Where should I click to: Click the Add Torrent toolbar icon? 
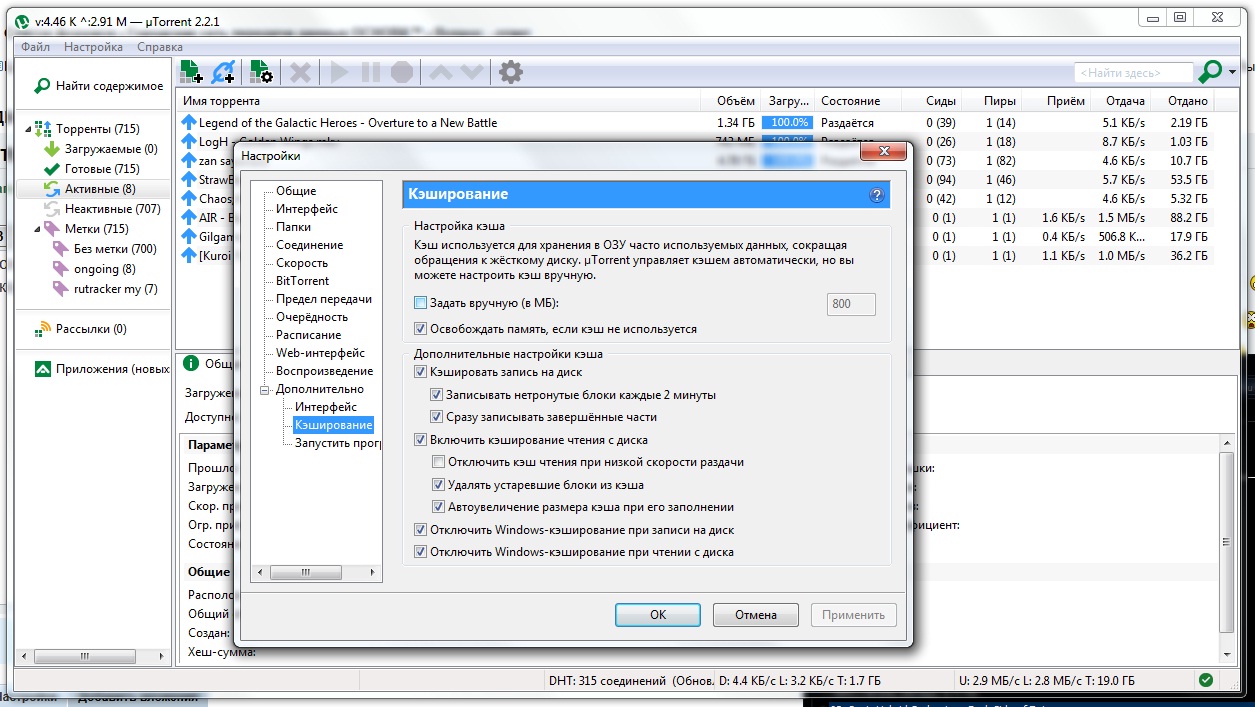tap(191, 72)
